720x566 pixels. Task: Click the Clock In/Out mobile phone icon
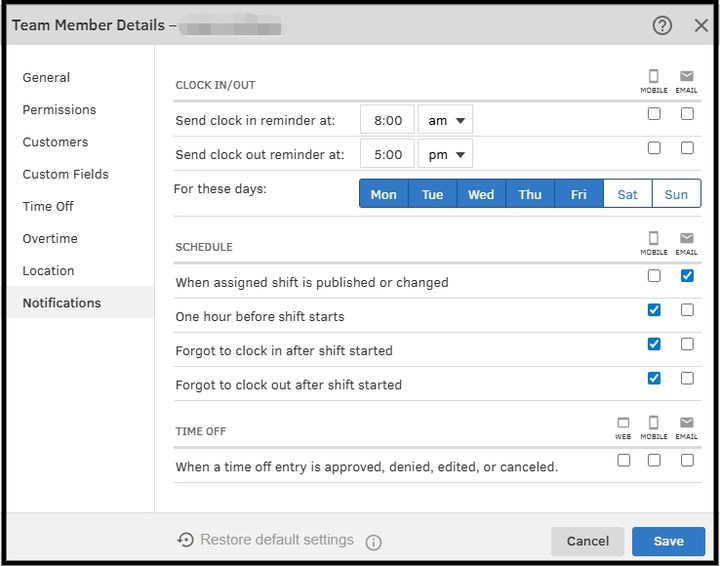point(654,76)
